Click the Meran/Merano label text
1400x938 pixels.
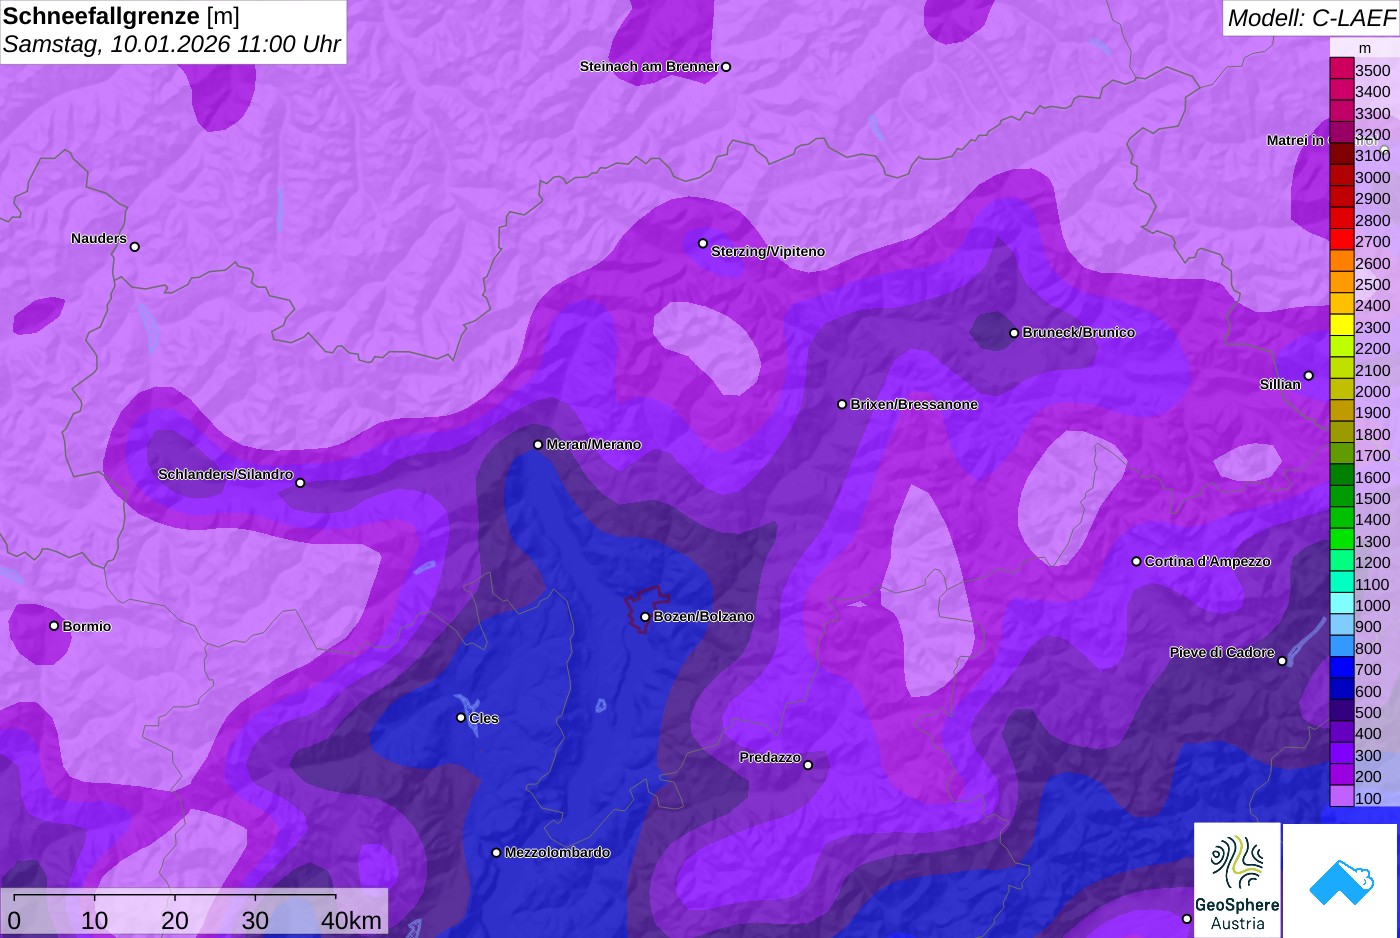click(594, 445)
